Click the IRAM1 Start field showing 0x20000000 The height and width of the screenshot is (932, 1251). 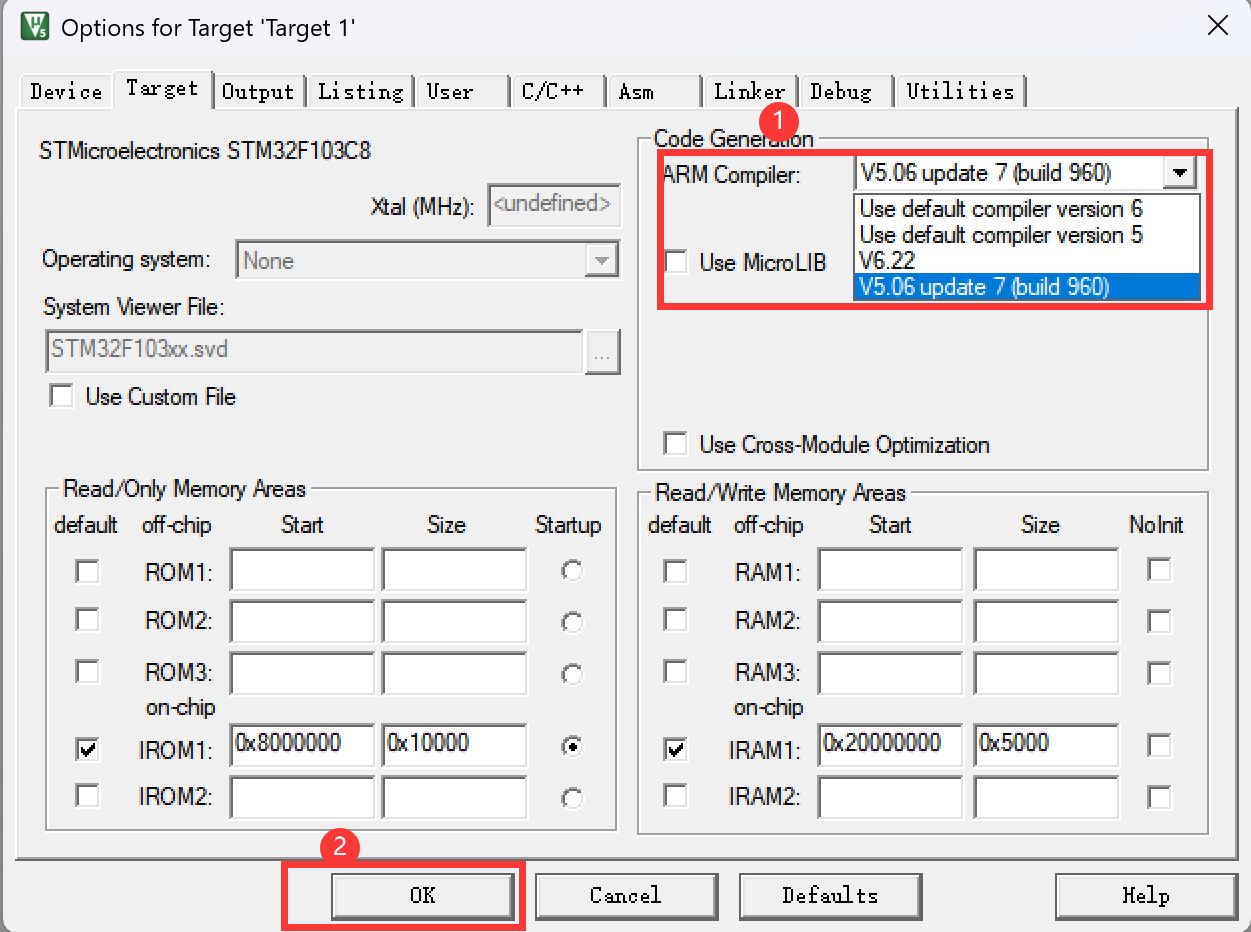click(889, 744)
